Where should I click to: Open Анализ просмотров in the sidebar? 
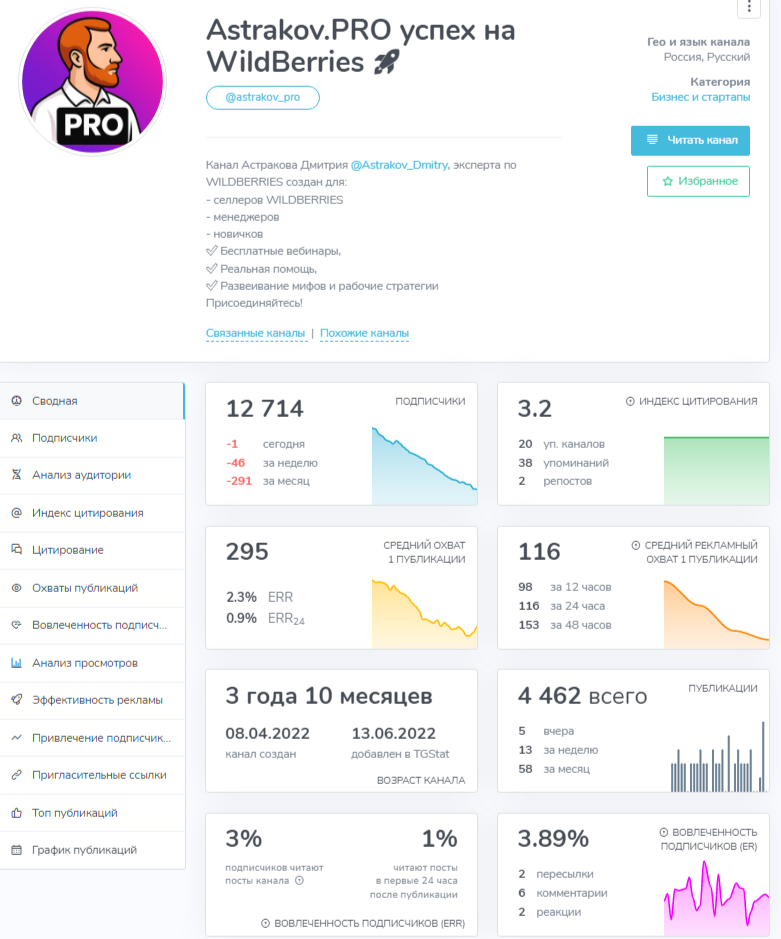[92, 662]
